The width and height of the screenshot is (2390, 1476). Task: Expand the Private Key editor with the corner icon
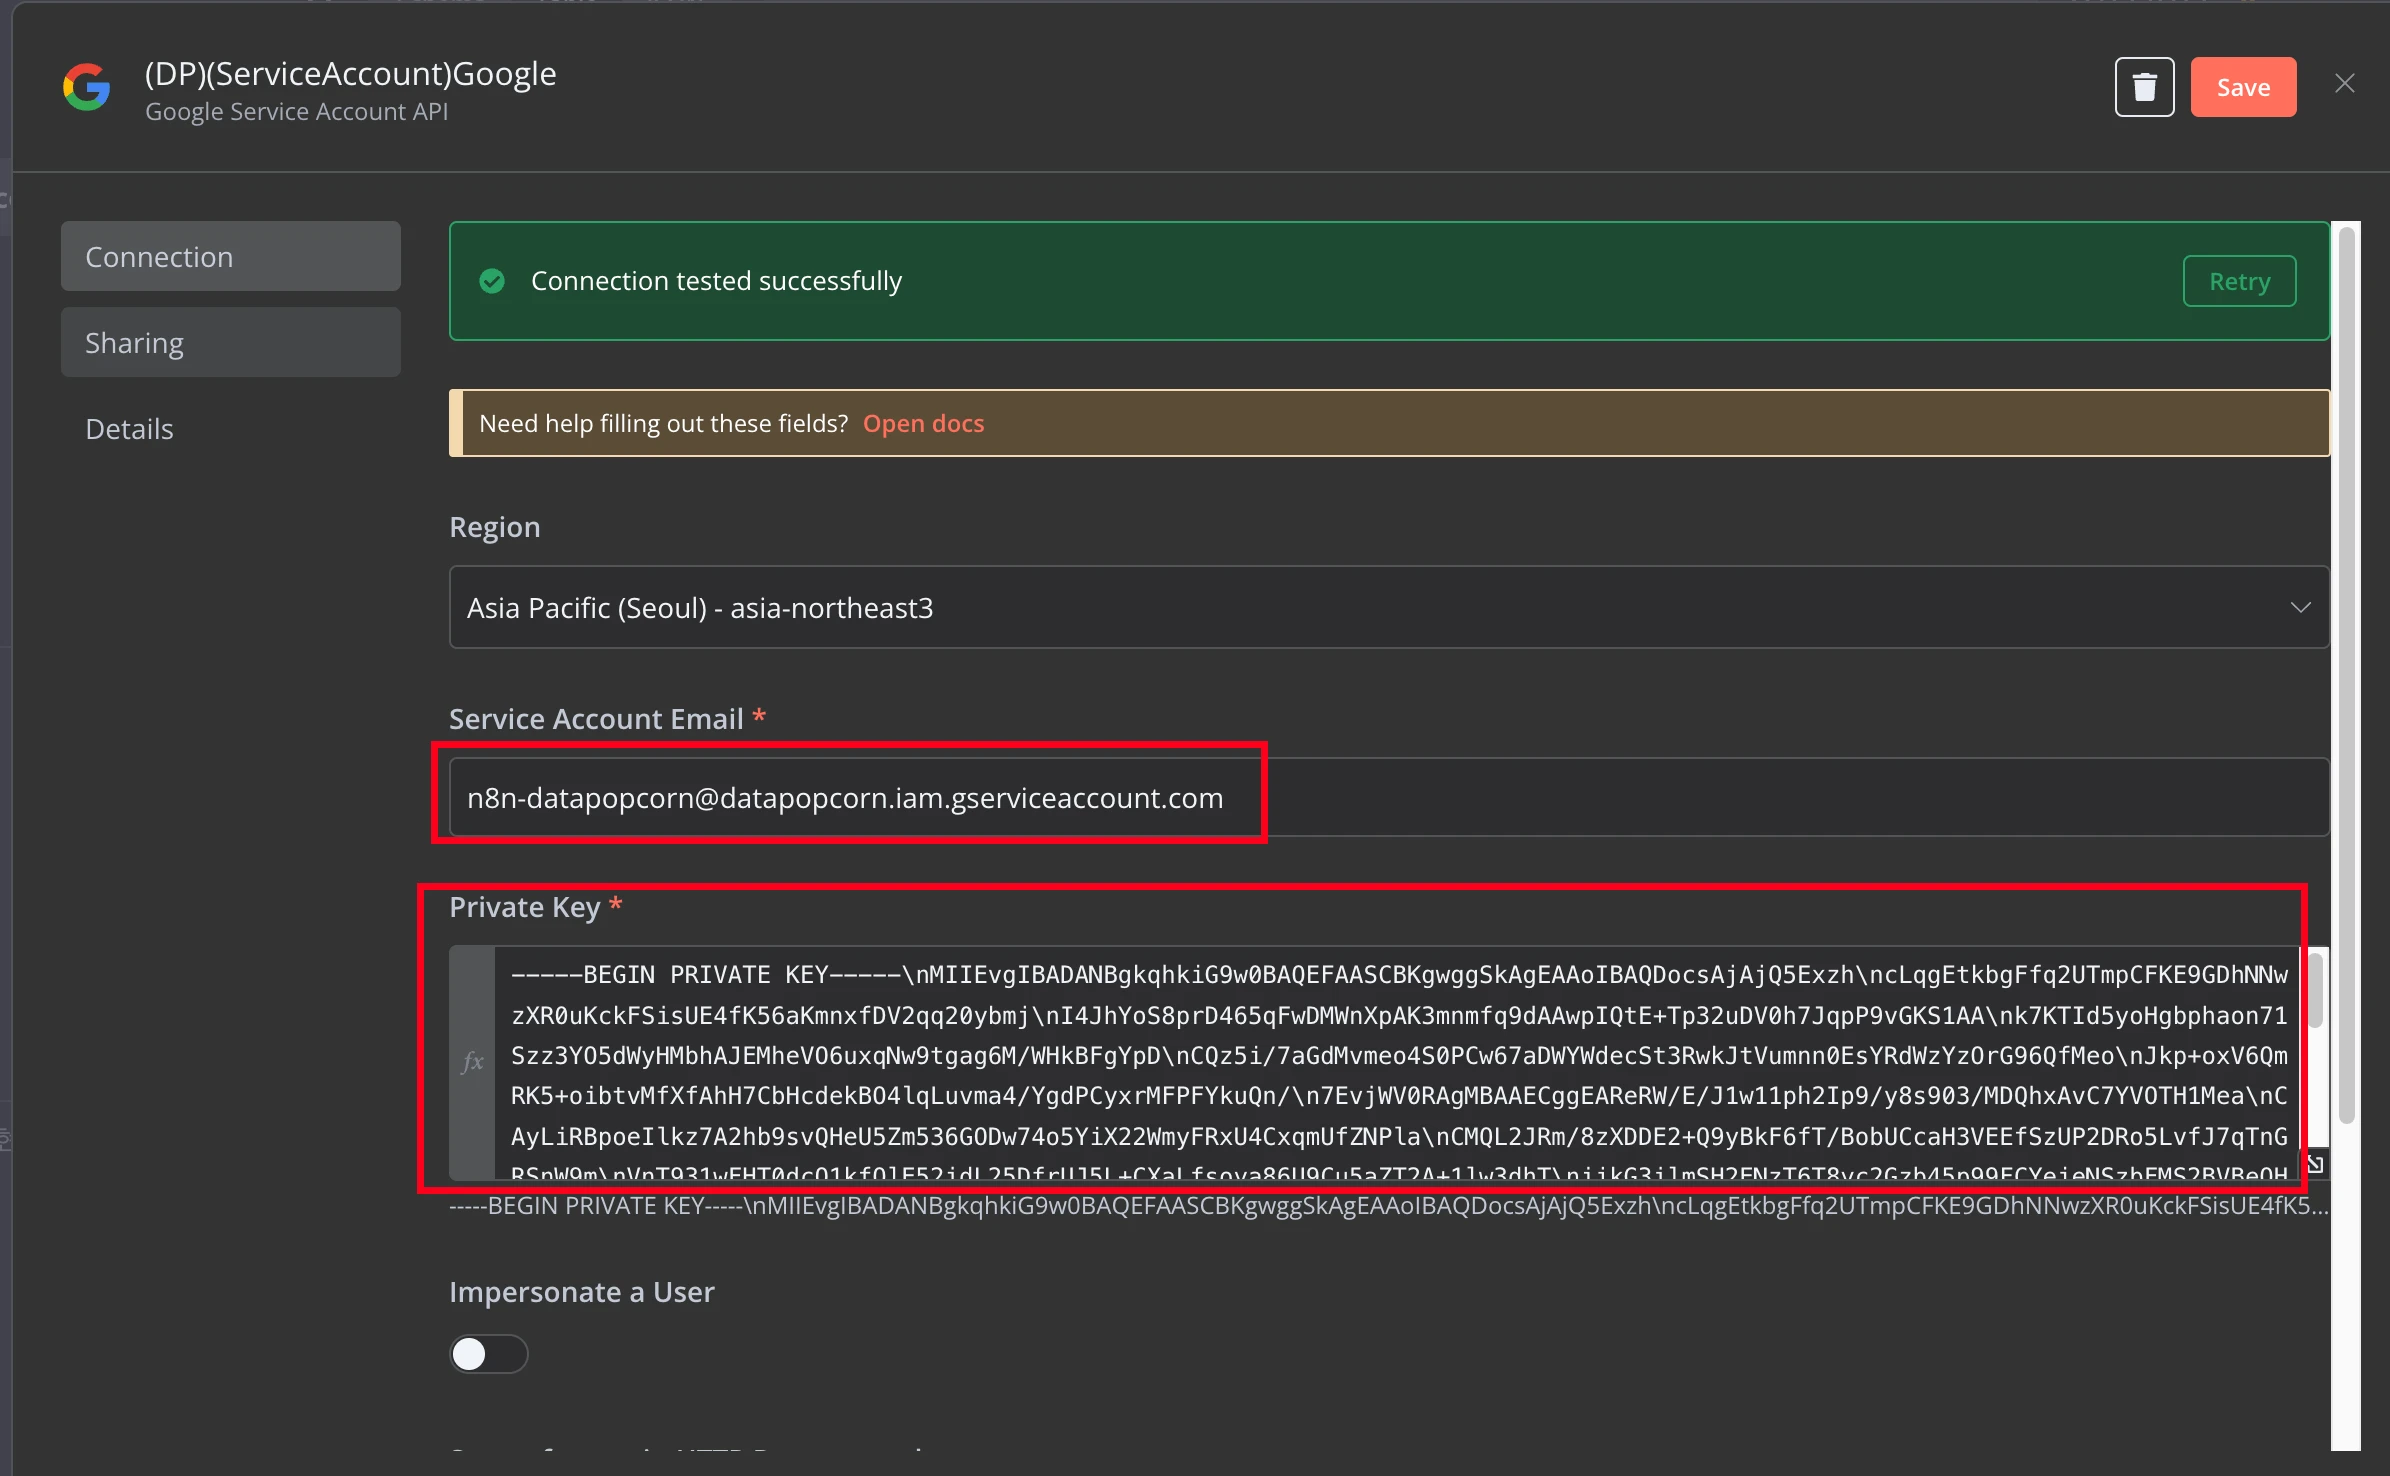pyautogui.click(x=2314, y=1164)
